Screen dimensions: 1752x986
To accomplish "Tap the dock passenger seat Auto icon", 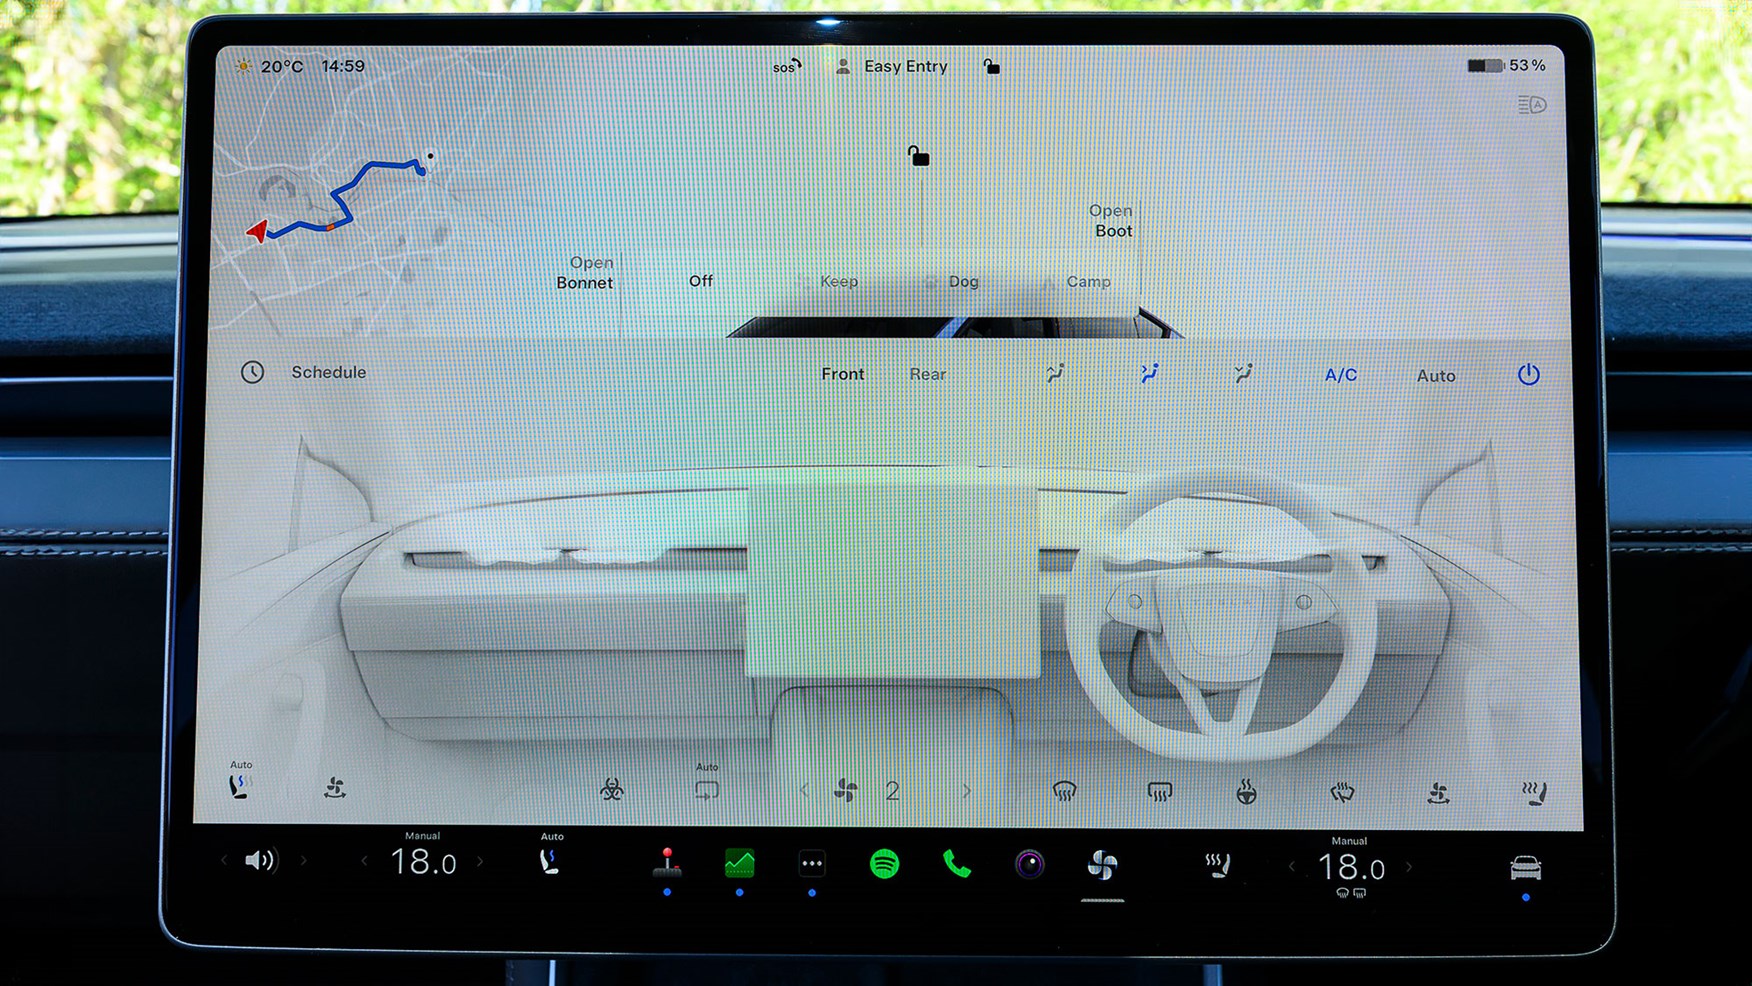I will point(550,855).
